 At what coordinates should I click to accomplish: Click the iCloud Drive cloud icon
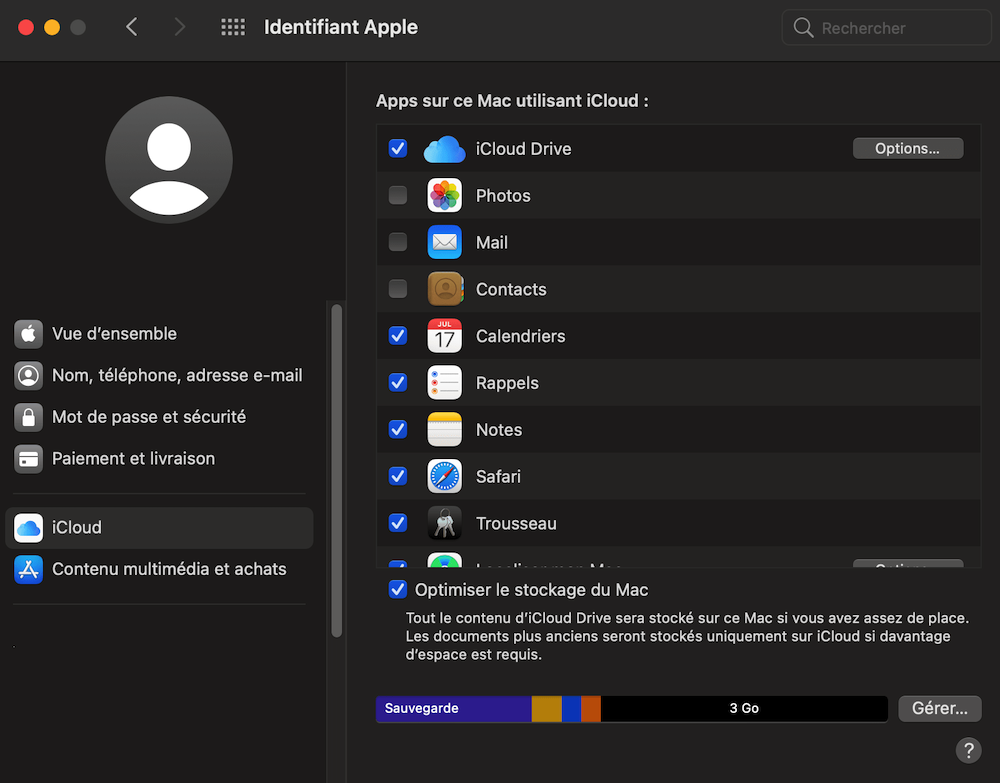point(445,149)
